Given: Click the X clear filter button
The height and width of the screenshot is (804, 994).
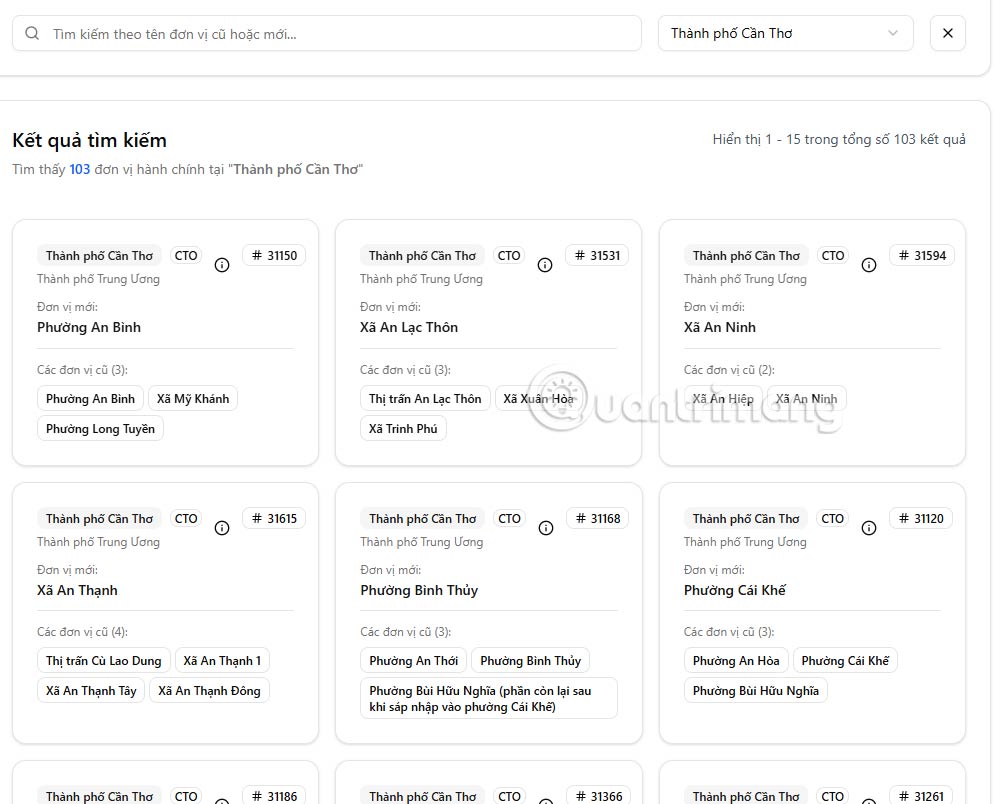Looking at the screenshot, I should click(947, 33).
